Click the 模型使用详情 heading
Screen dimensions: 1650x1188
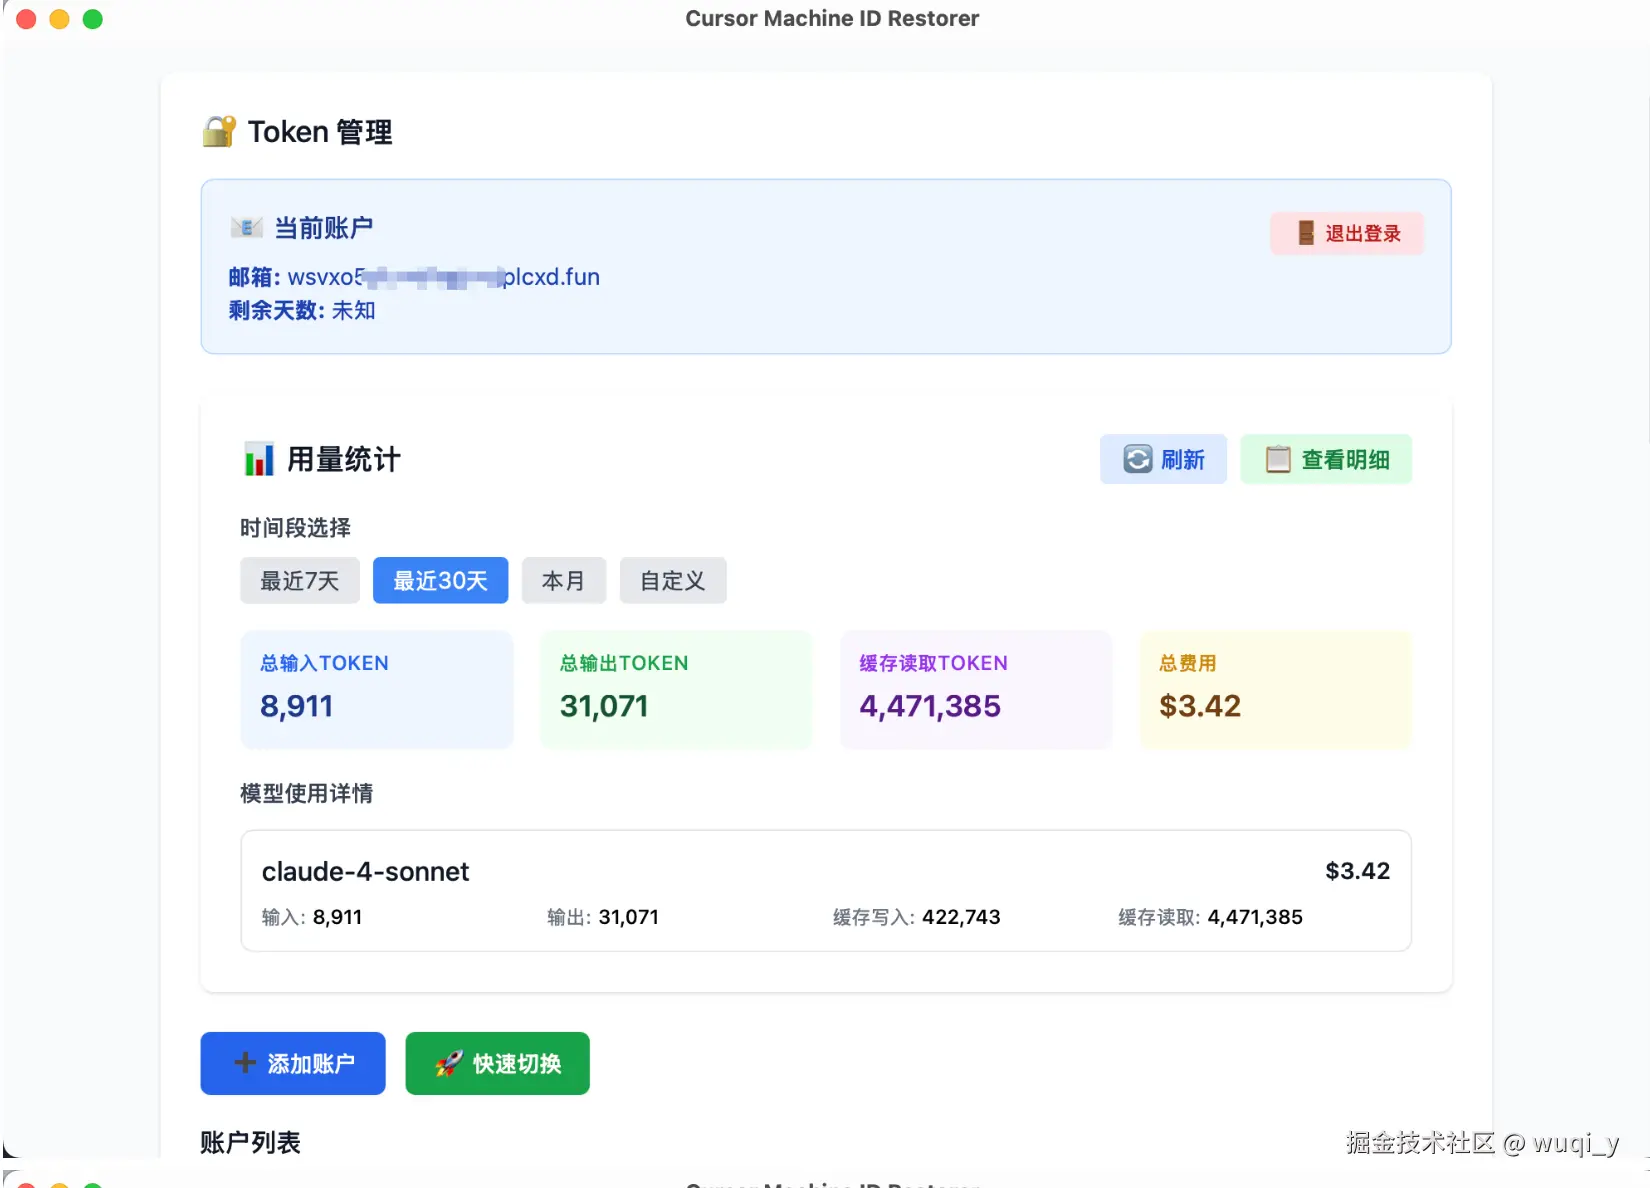tap(306, 793)
